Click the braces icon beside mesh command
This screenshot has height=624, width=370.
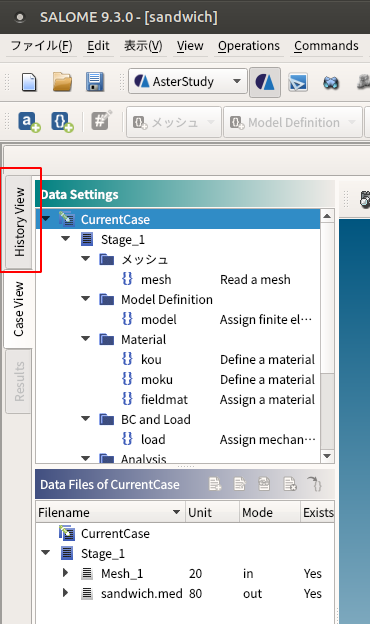point(127,279)
